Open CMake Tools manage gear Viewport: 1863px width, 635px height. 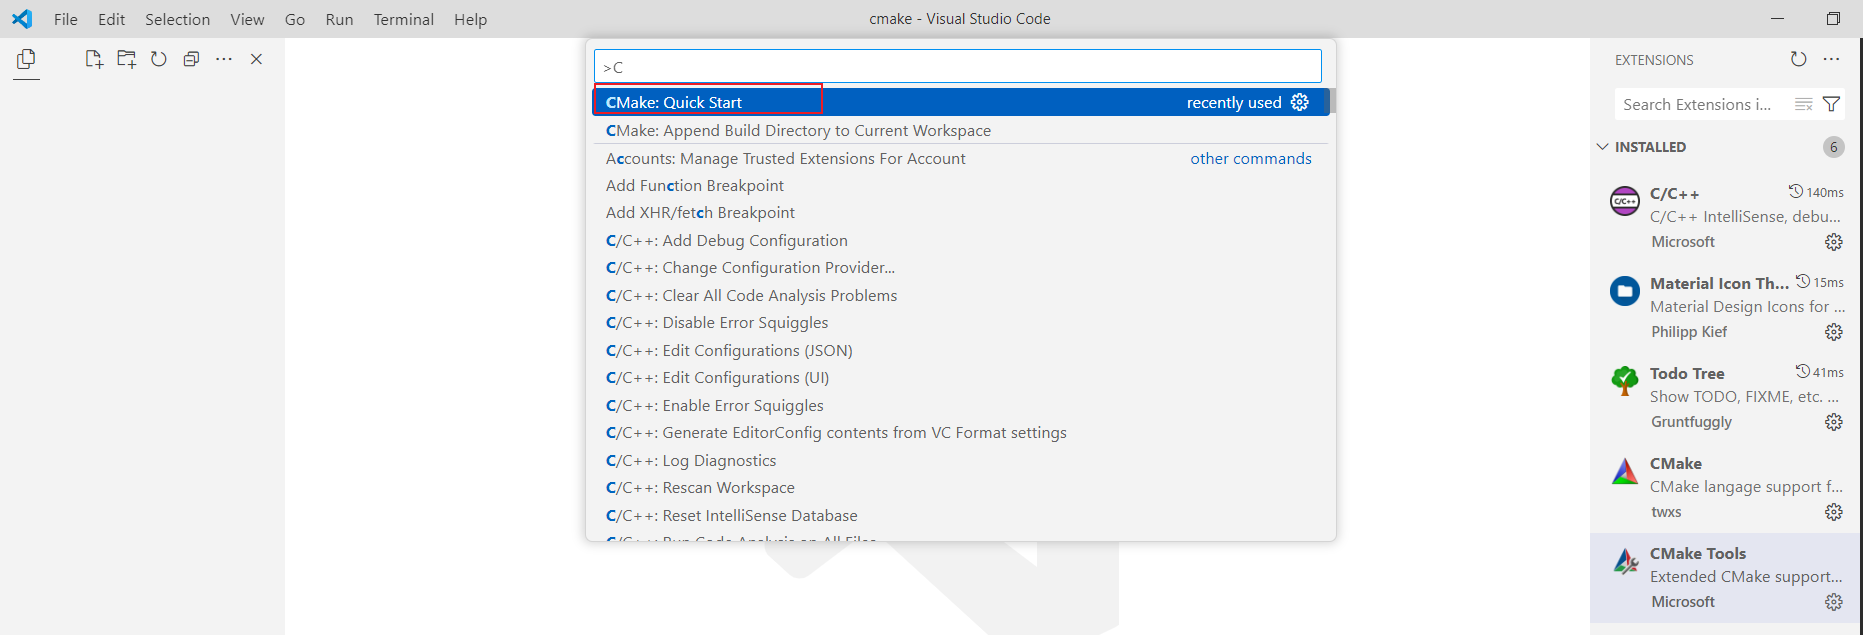tap(1833, 602)
